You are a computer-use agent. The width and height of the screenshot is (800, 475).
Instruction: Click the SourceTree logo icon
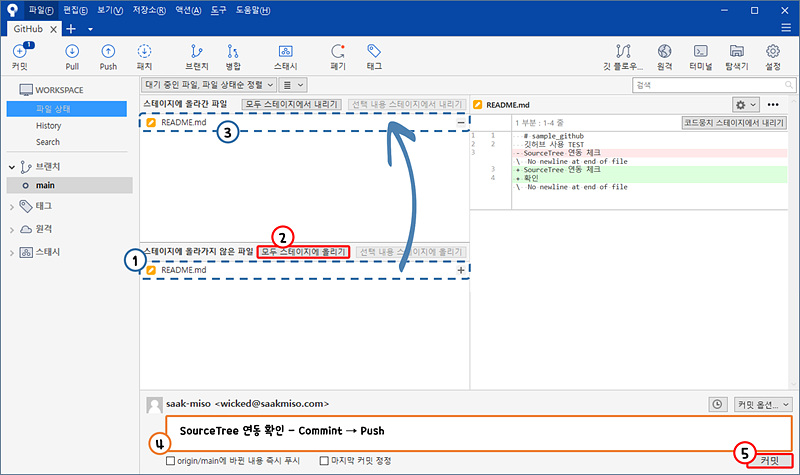[12, 10]
